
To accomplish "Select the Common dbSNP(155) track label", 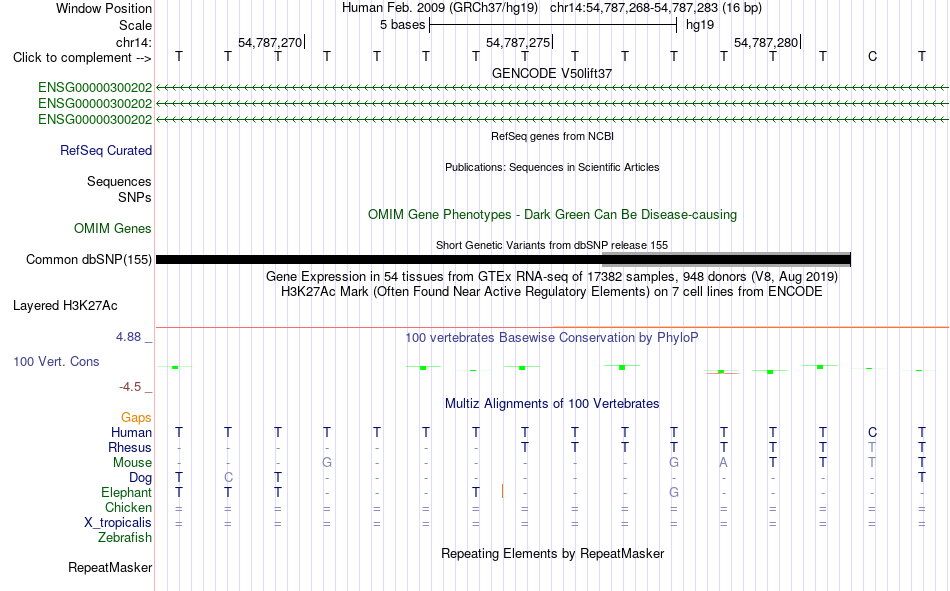I will tap(89, 259).
